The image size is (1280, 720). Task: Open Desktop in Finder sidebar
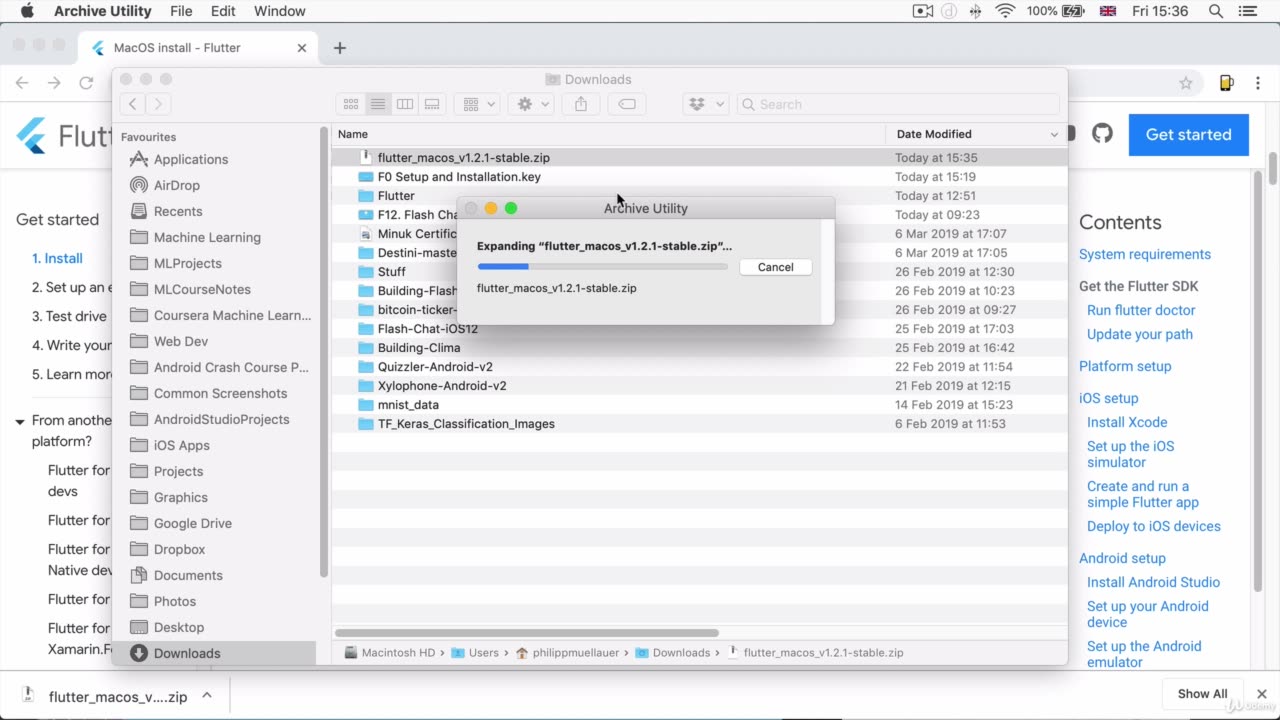pyautogui.click(x=178, y=627)
